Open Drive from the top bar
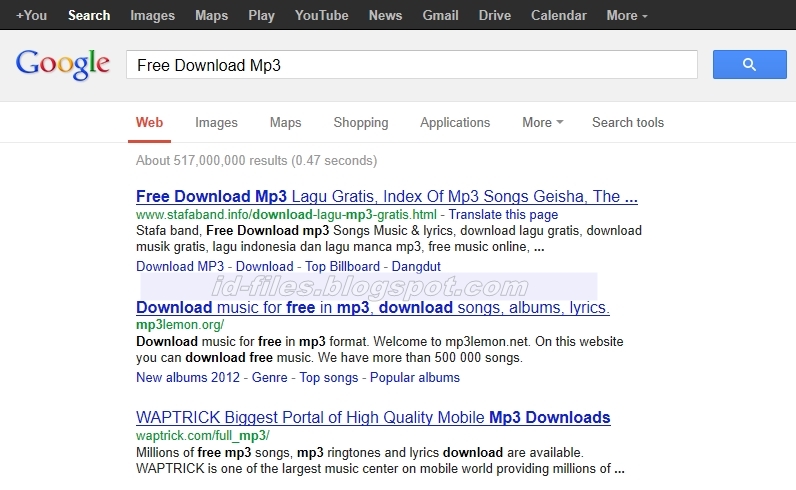This screenshot has height=490, width=796. [494, 15]
